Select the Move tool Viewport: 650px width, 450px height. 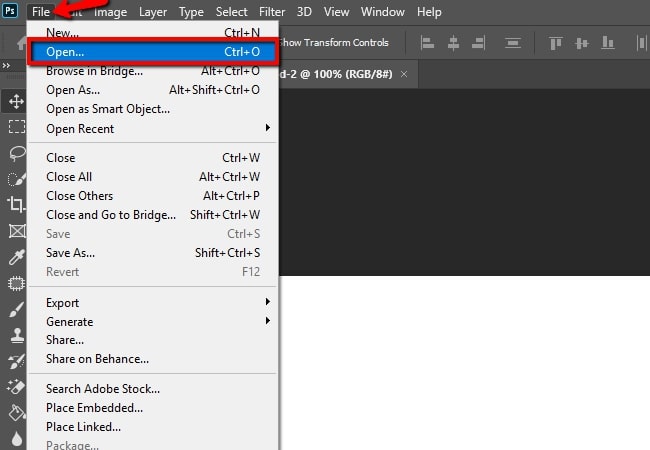tap(16, 101)
